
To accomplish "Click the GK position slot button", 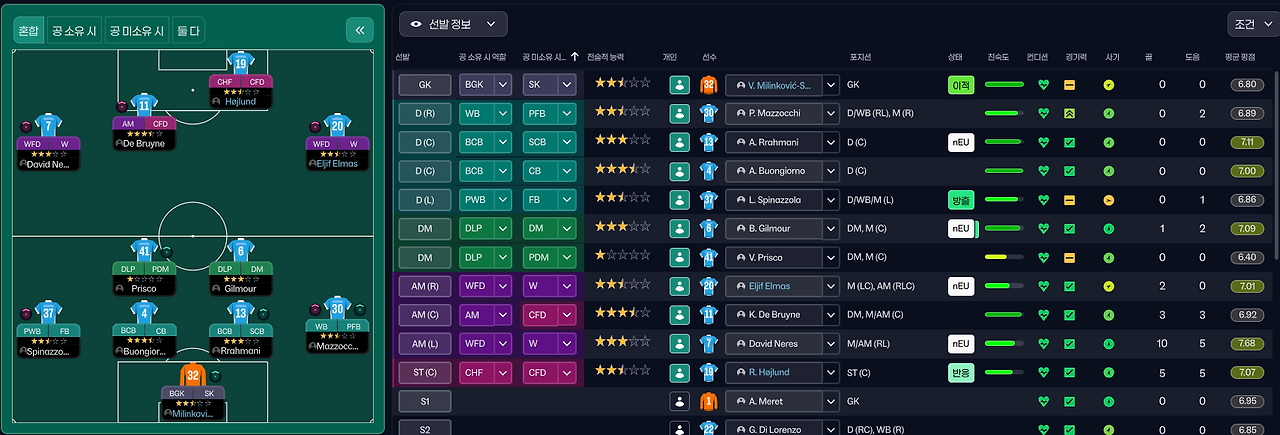I will 425,85.
